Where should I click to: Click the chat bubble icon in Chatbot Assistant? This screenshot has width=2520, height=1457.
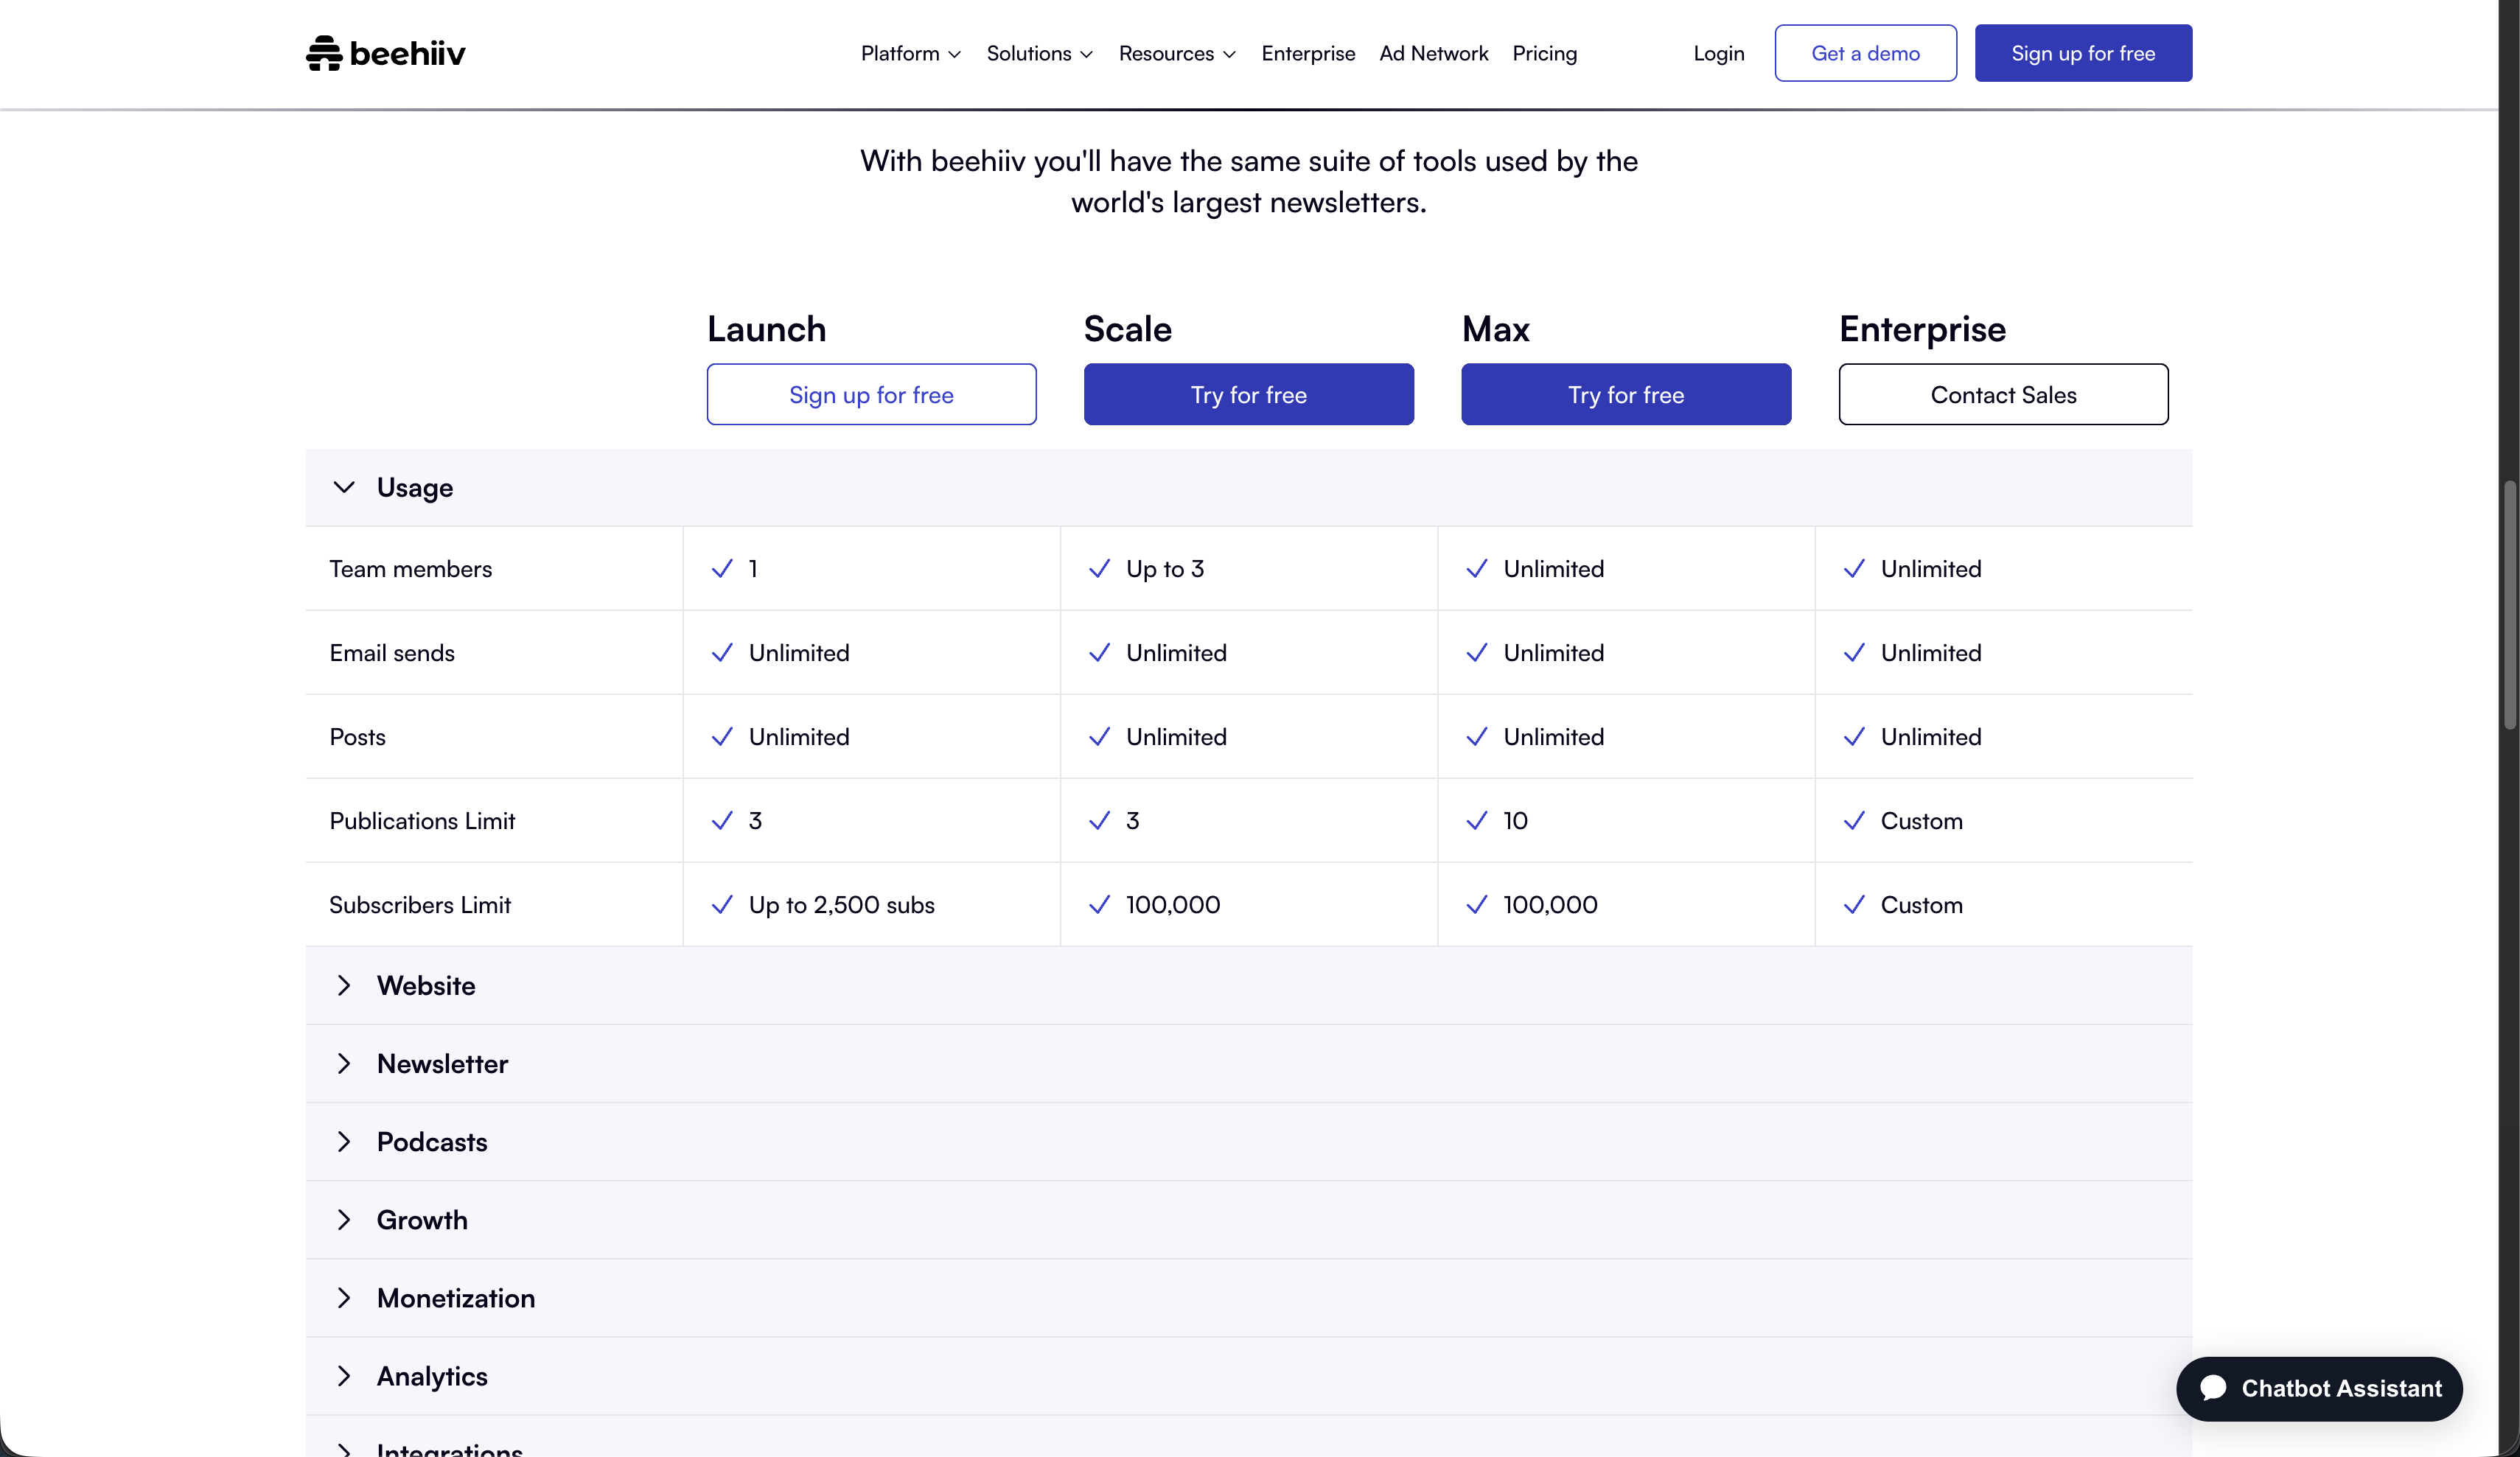[x=2213, y=1388]
